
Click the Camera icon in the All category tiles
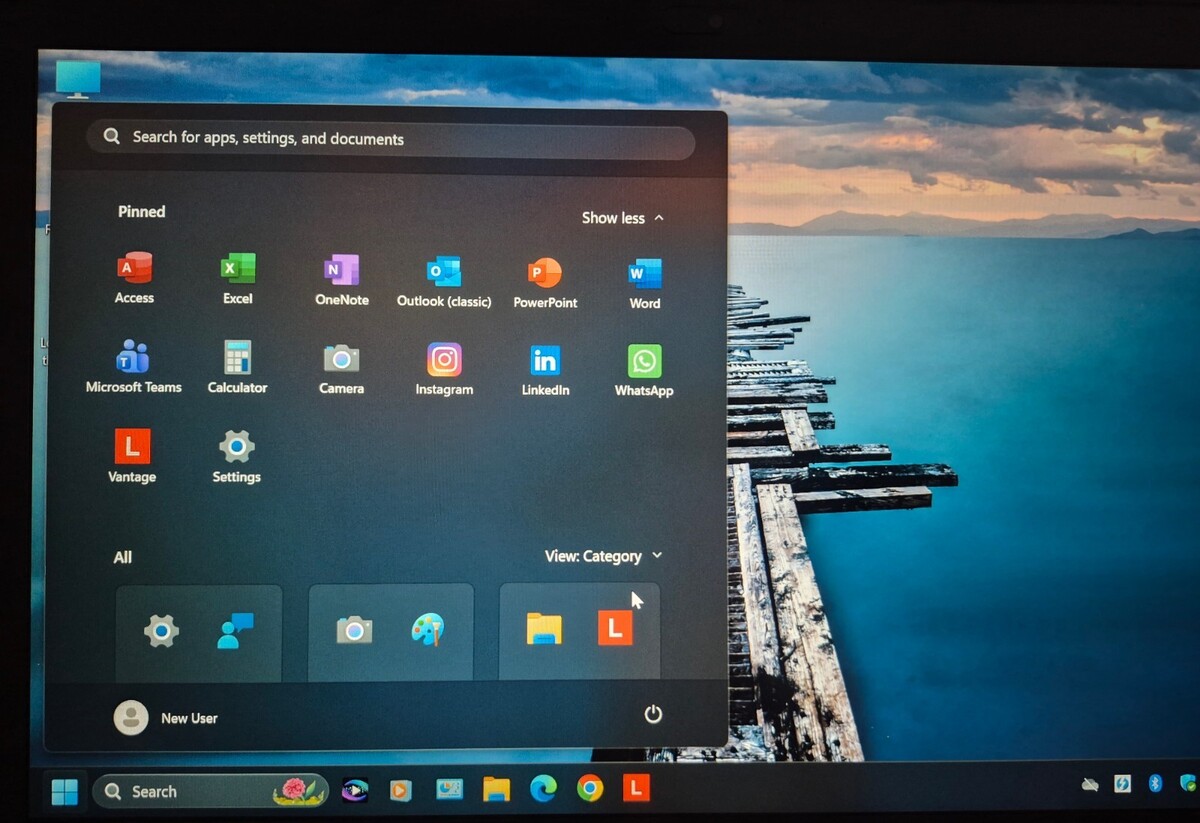pyautogui.click(x=354, y=630)
